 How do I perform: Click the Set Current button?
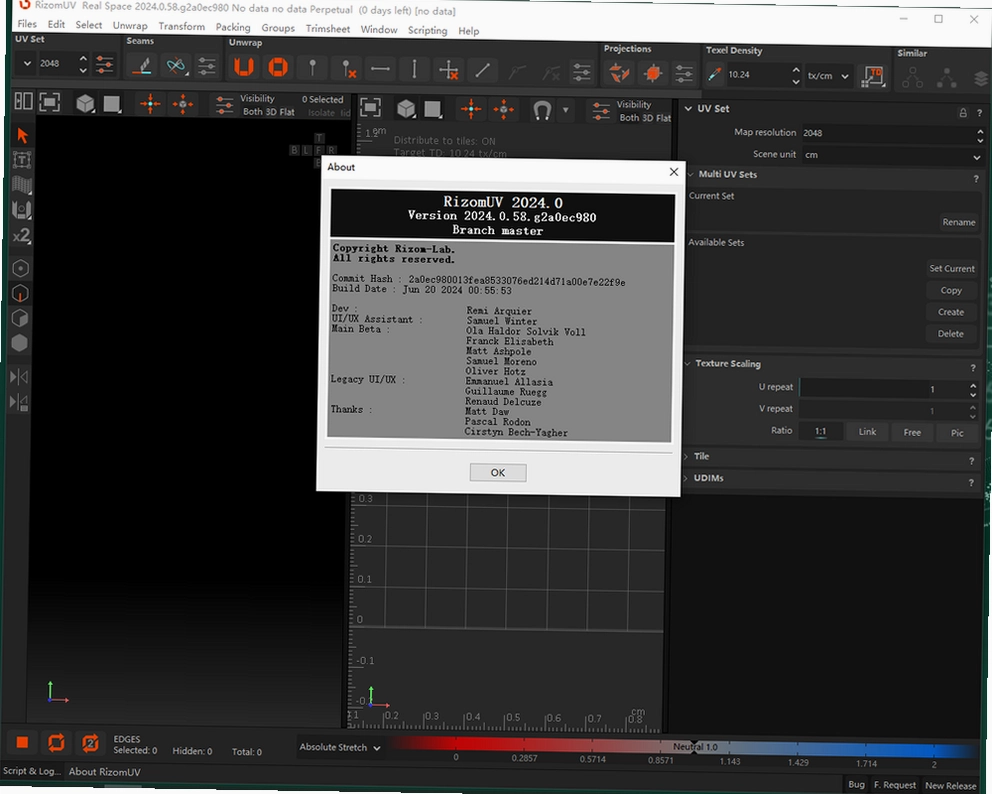952,268
